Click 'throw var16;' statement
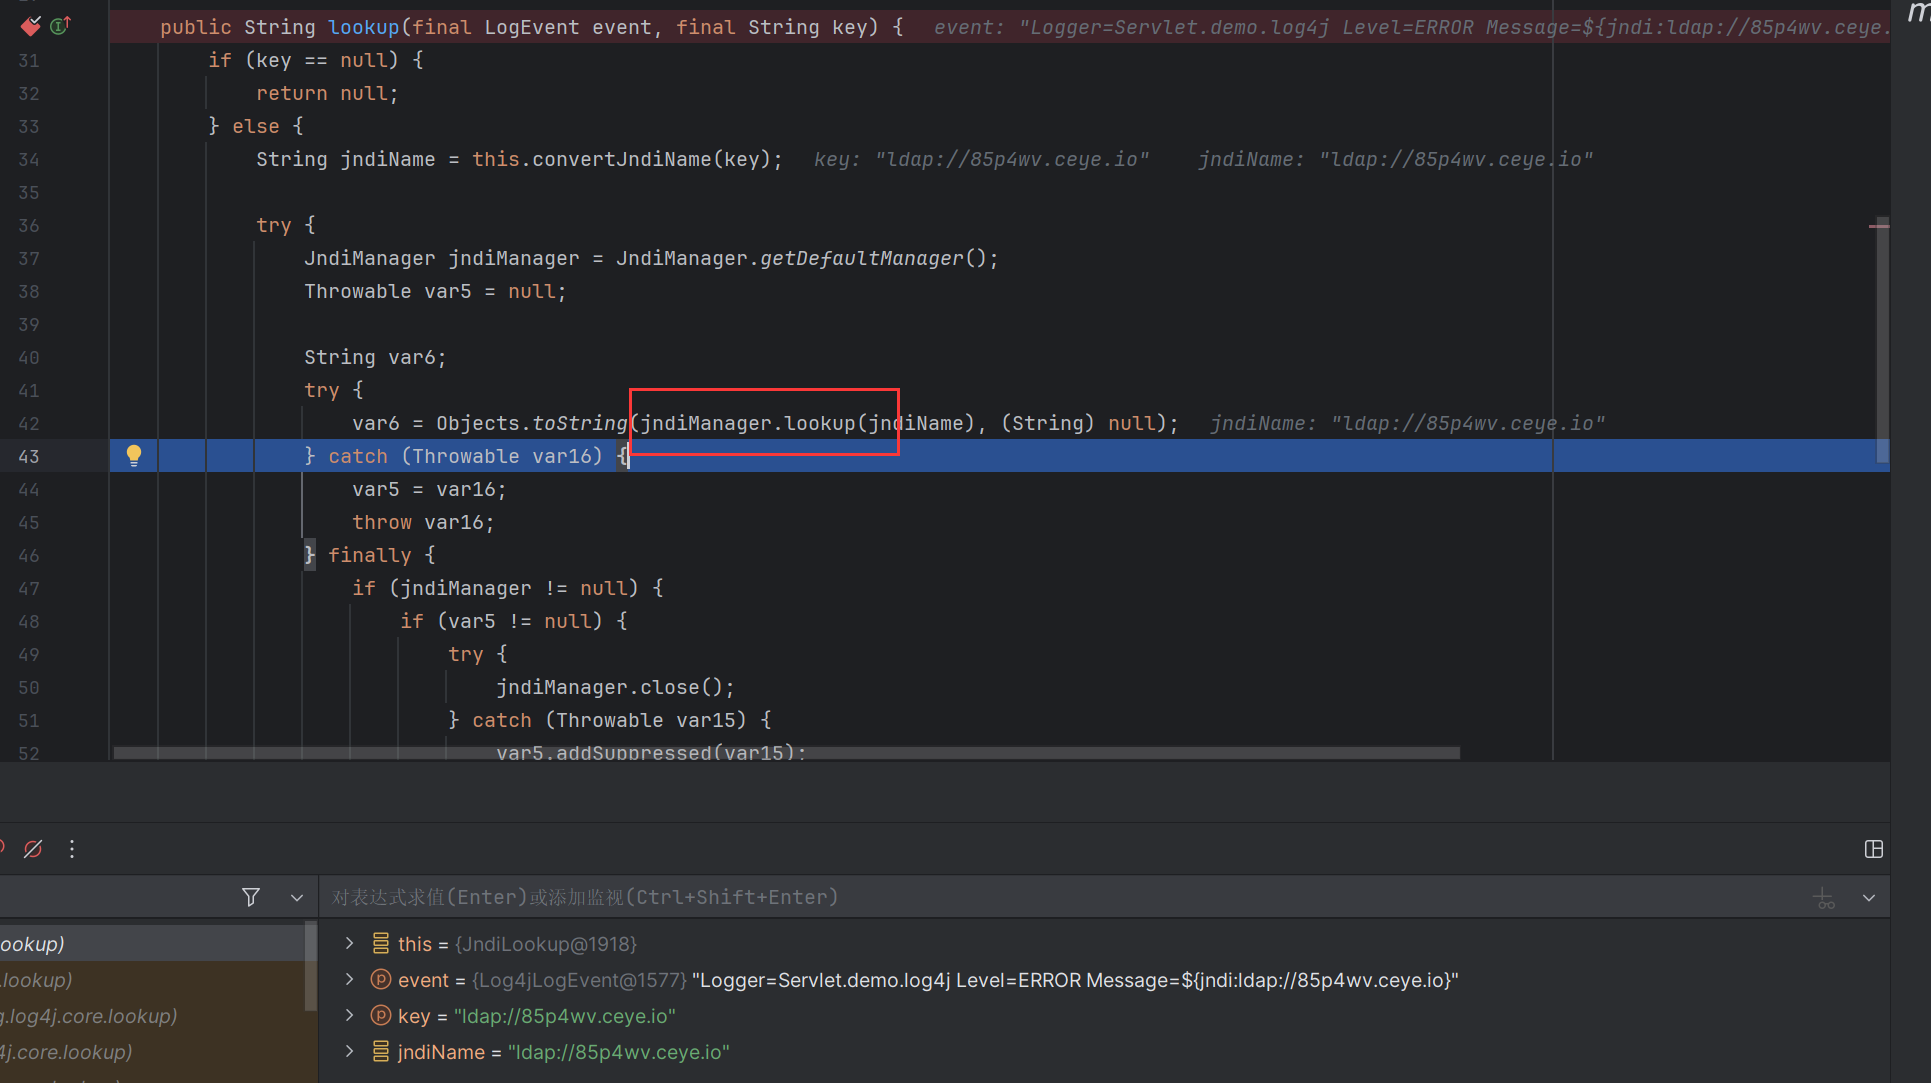Viewport: 1931px width, 1083px height. click(423, 522)
